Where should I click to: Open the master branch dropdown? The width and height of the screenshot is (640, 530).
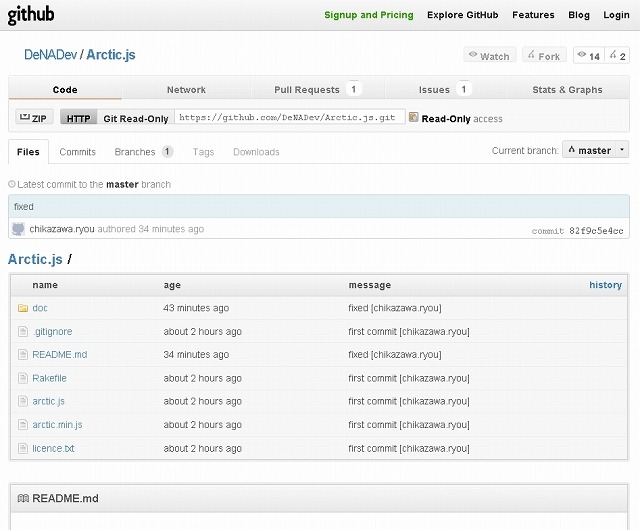pyautogui.click(x=595, y=150)
